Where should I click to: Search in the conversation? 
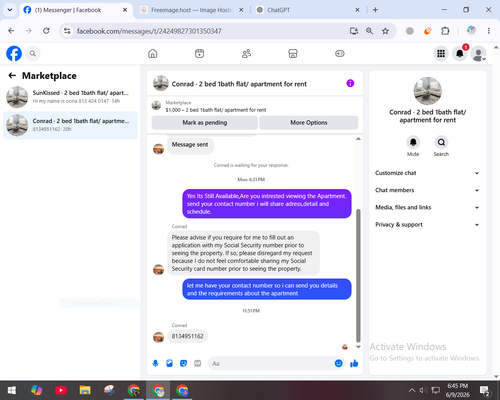pyautogui.click(x=441, y=142)
